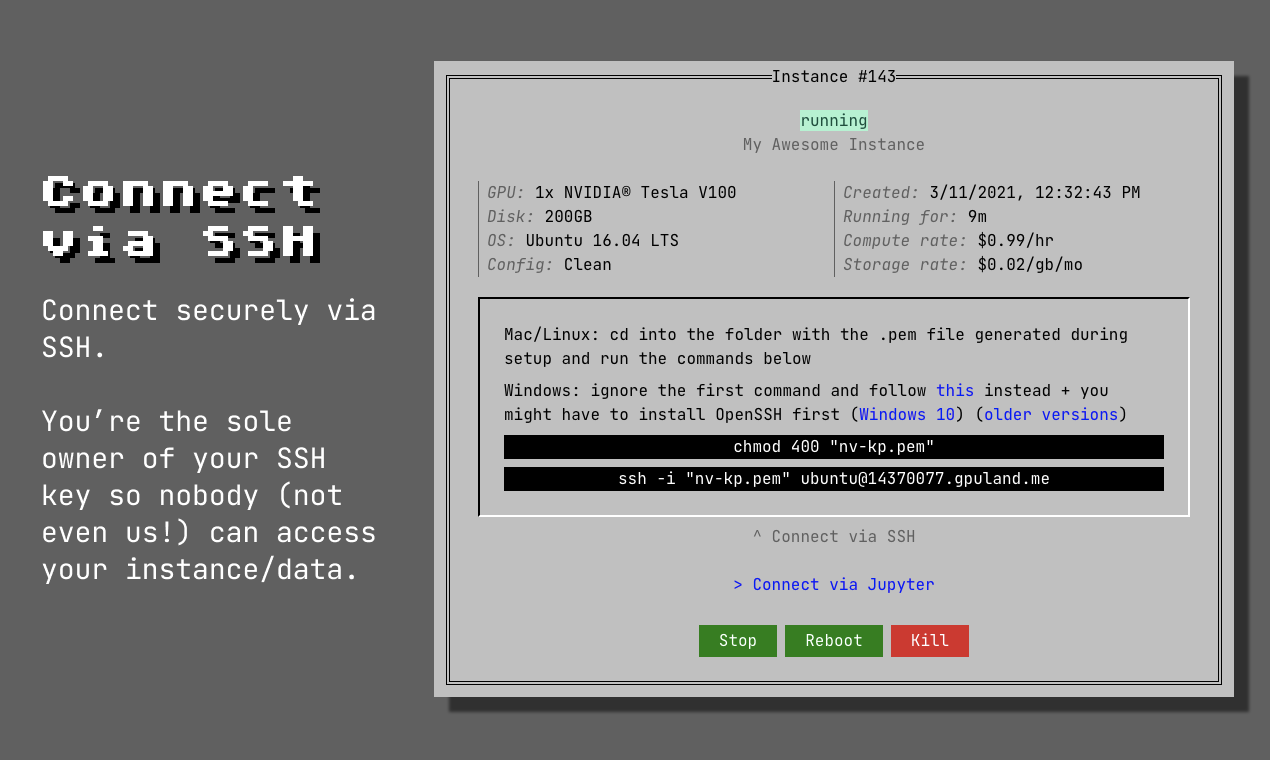
Task: Collapse the 'Connect via SSH' section
Action: (x=833, y=536)
